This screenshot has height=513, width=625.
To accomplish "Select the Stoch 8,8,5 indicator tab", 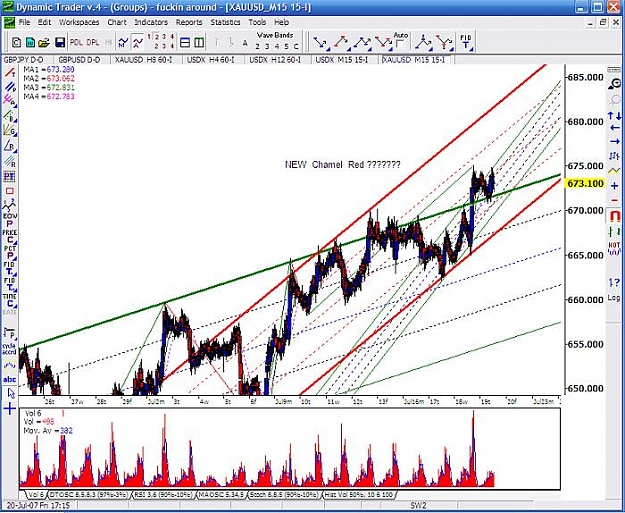I will click(x=285, y=495).
